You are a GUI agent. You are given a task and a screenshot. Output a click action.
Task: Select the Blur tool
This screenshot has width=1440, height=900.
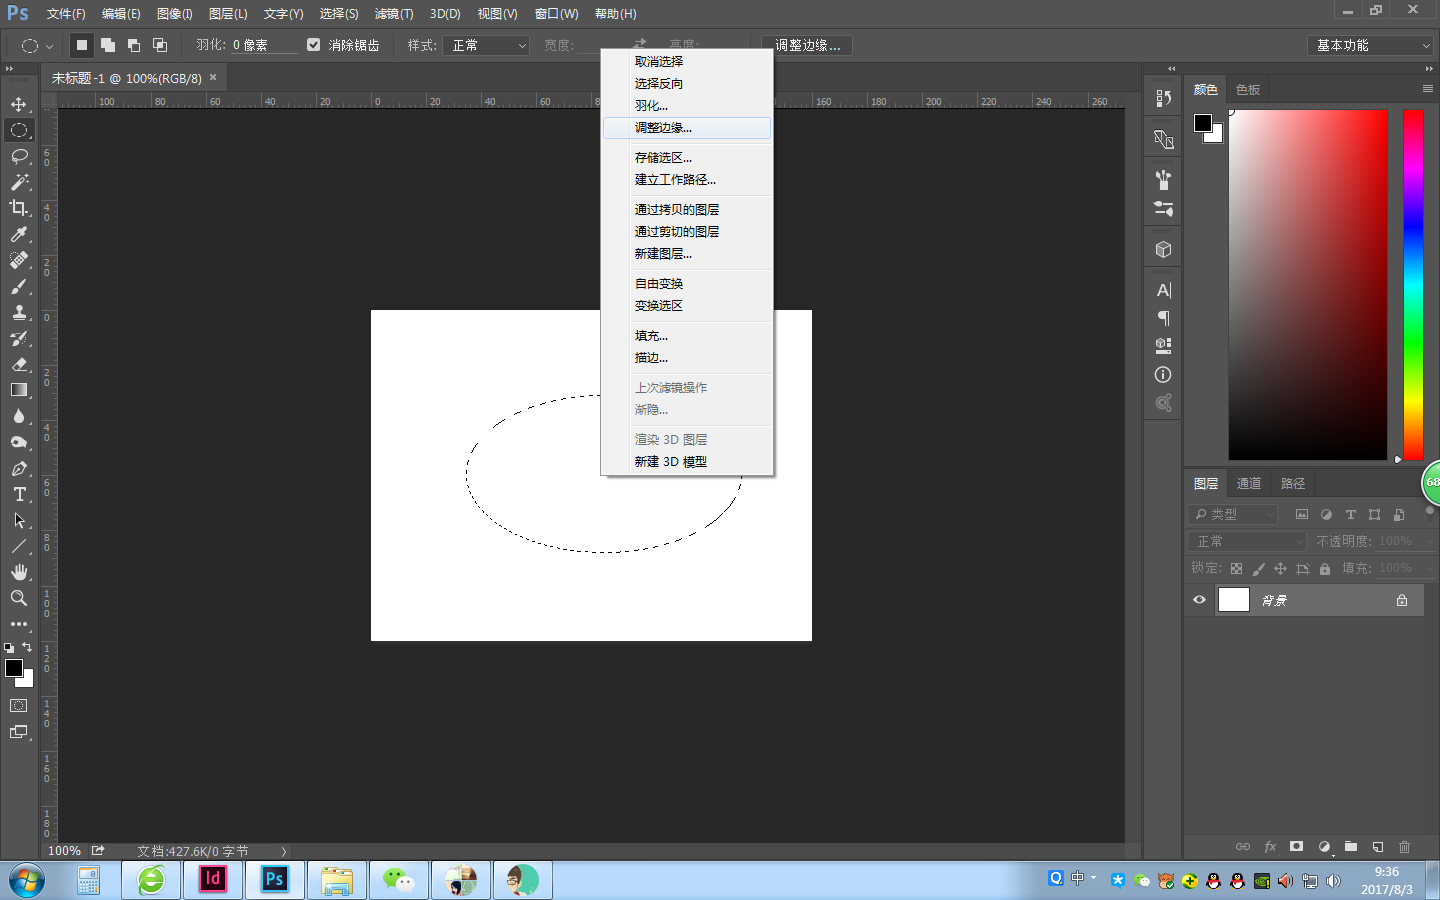tap(19, 416)
